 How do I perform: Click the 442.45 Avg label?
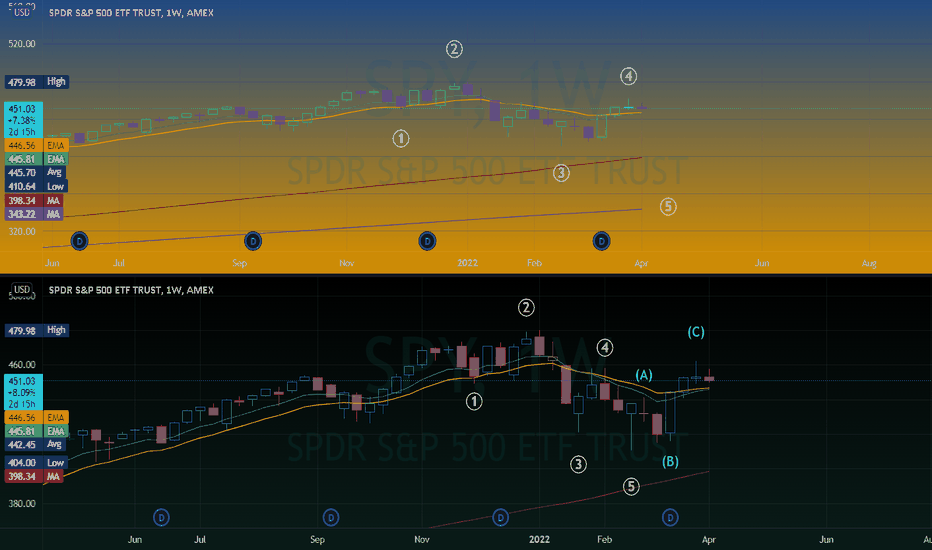(x=36, y=445)
